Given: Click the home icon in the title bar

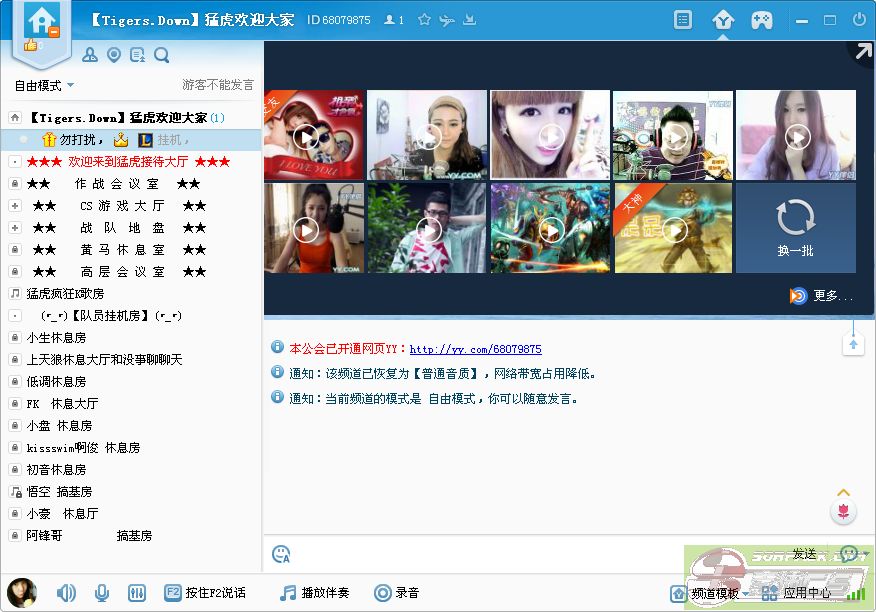Looking at the screenshot, I should click(40, 22).
